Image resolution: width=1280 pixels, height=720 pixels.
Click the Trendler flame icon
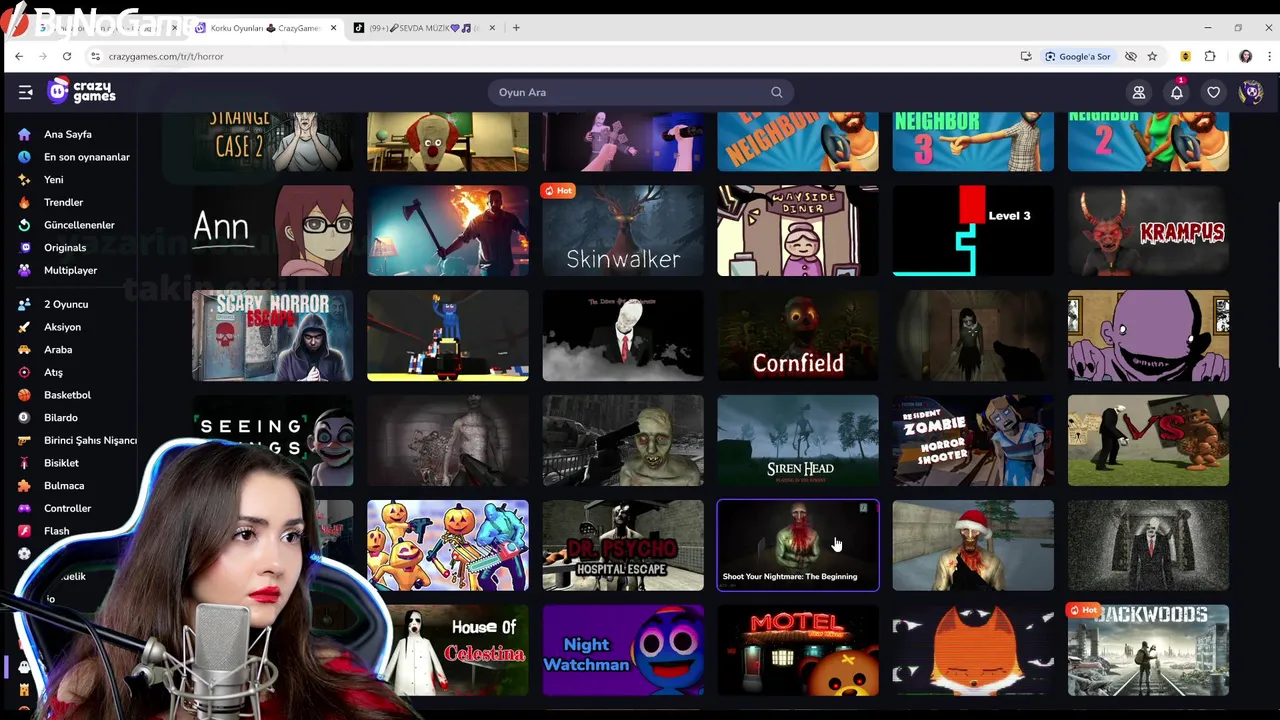click(x=24, y=202)
